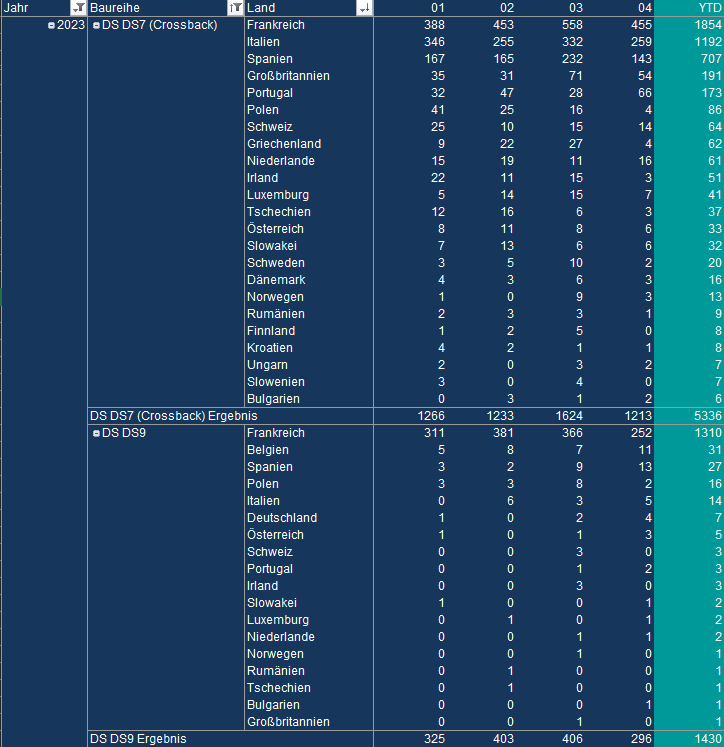Select the 03 month column header

tap(576, 8)
